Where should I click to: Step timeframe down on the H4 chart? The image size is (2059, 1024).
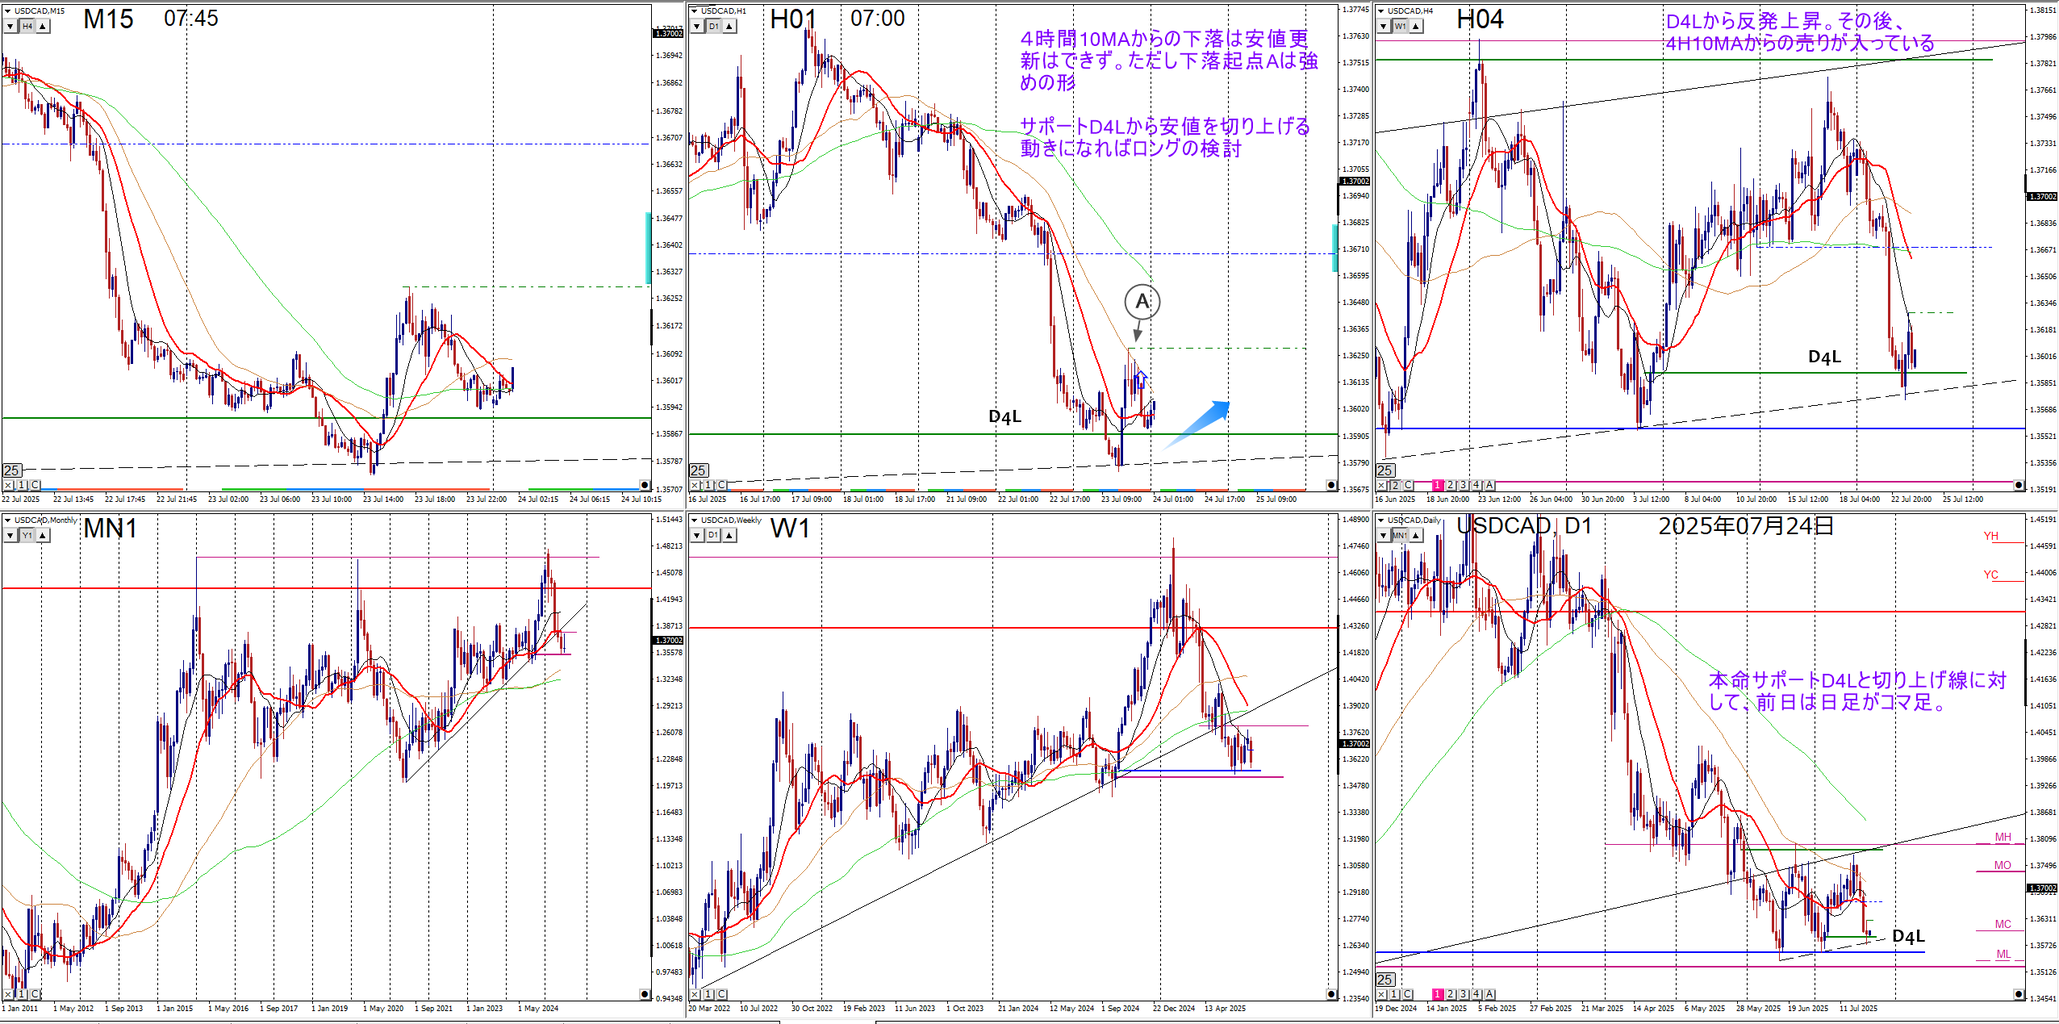(x=1384, y=26)
